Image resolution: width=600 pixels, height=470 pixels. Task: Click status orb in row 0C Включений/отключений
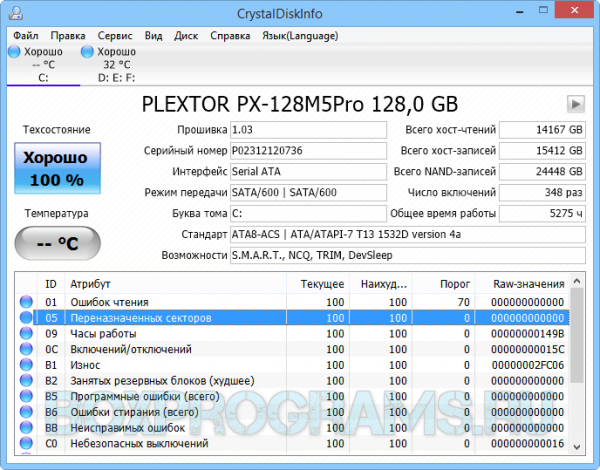click(x=26, y=349)
